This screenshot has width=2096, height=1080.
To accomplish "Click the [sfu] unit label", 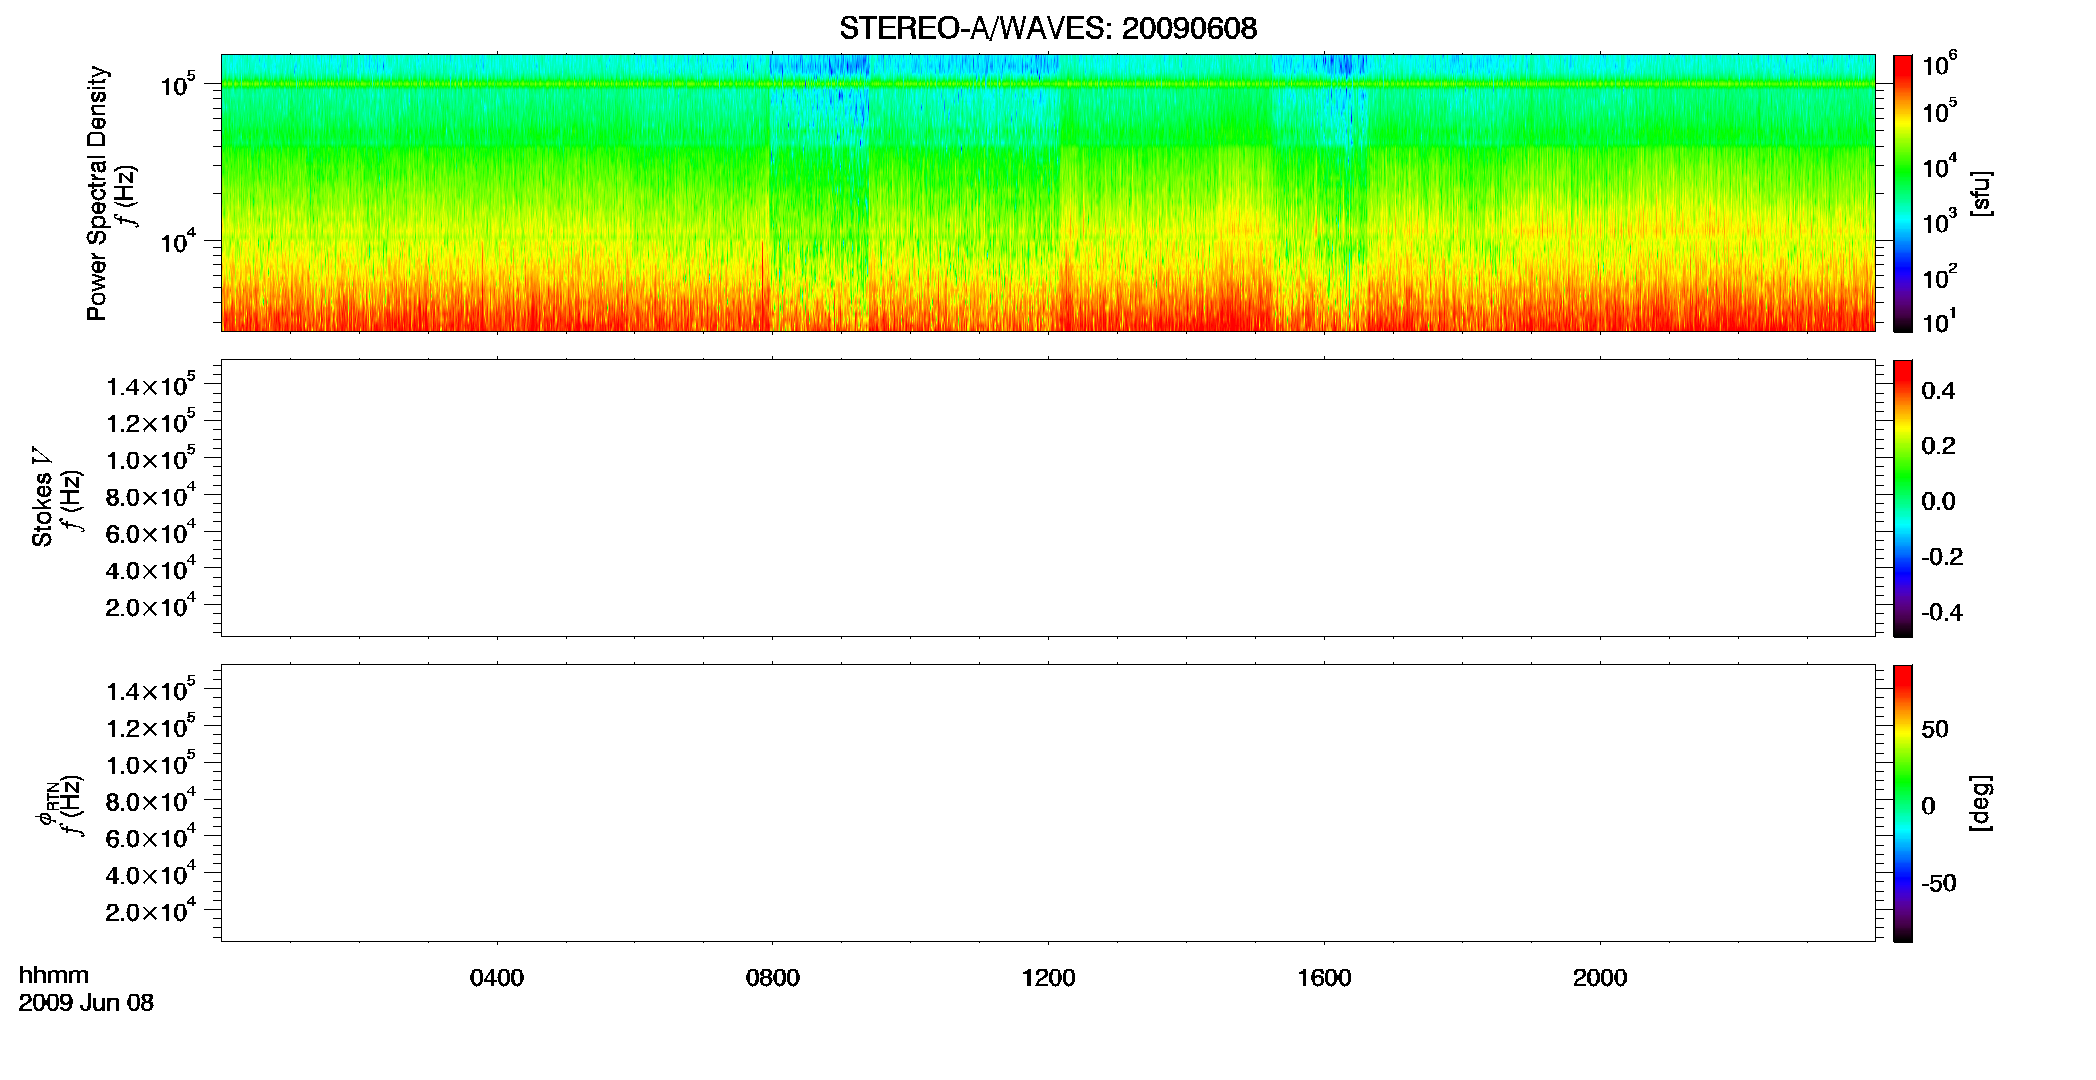I will tap(1980, 193).
